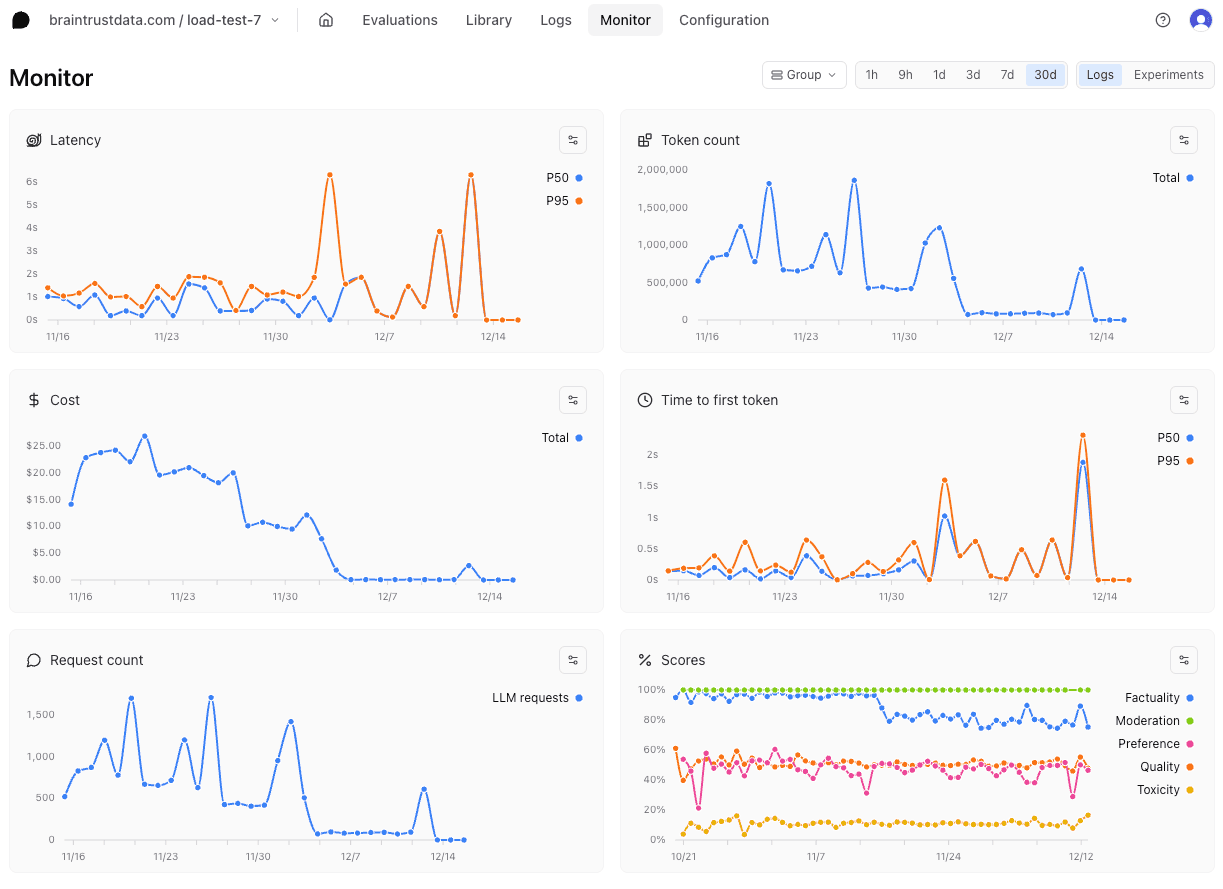Click the Braintrust logo icon
Image resolution: width=1223 pixels, height=889 pixels.
[21, 20]
